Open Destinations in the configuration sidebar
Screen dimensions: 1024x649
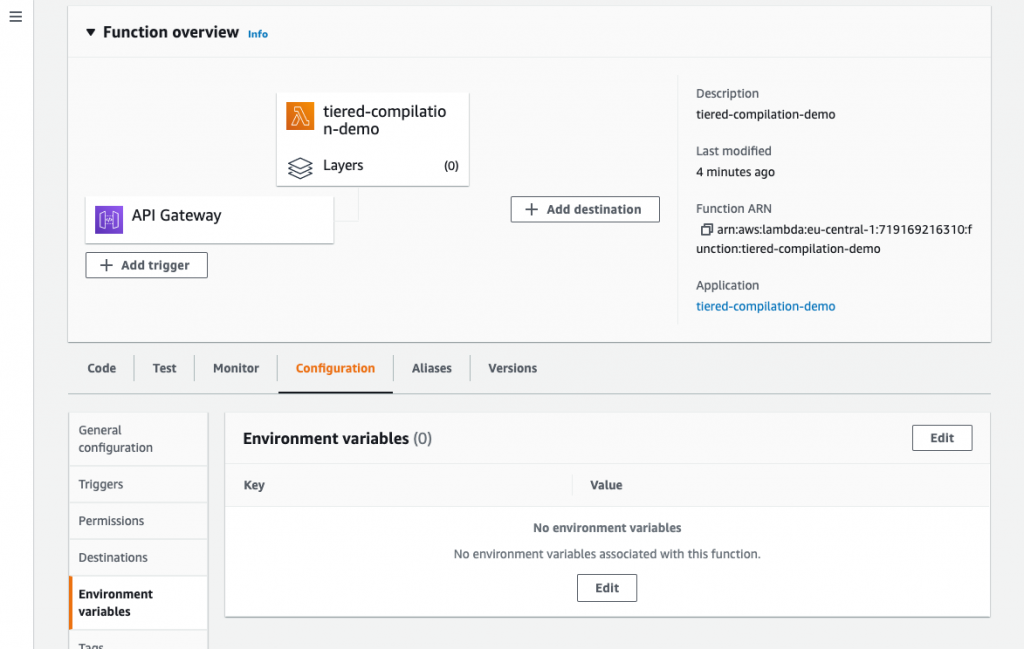tap(138, 558)
